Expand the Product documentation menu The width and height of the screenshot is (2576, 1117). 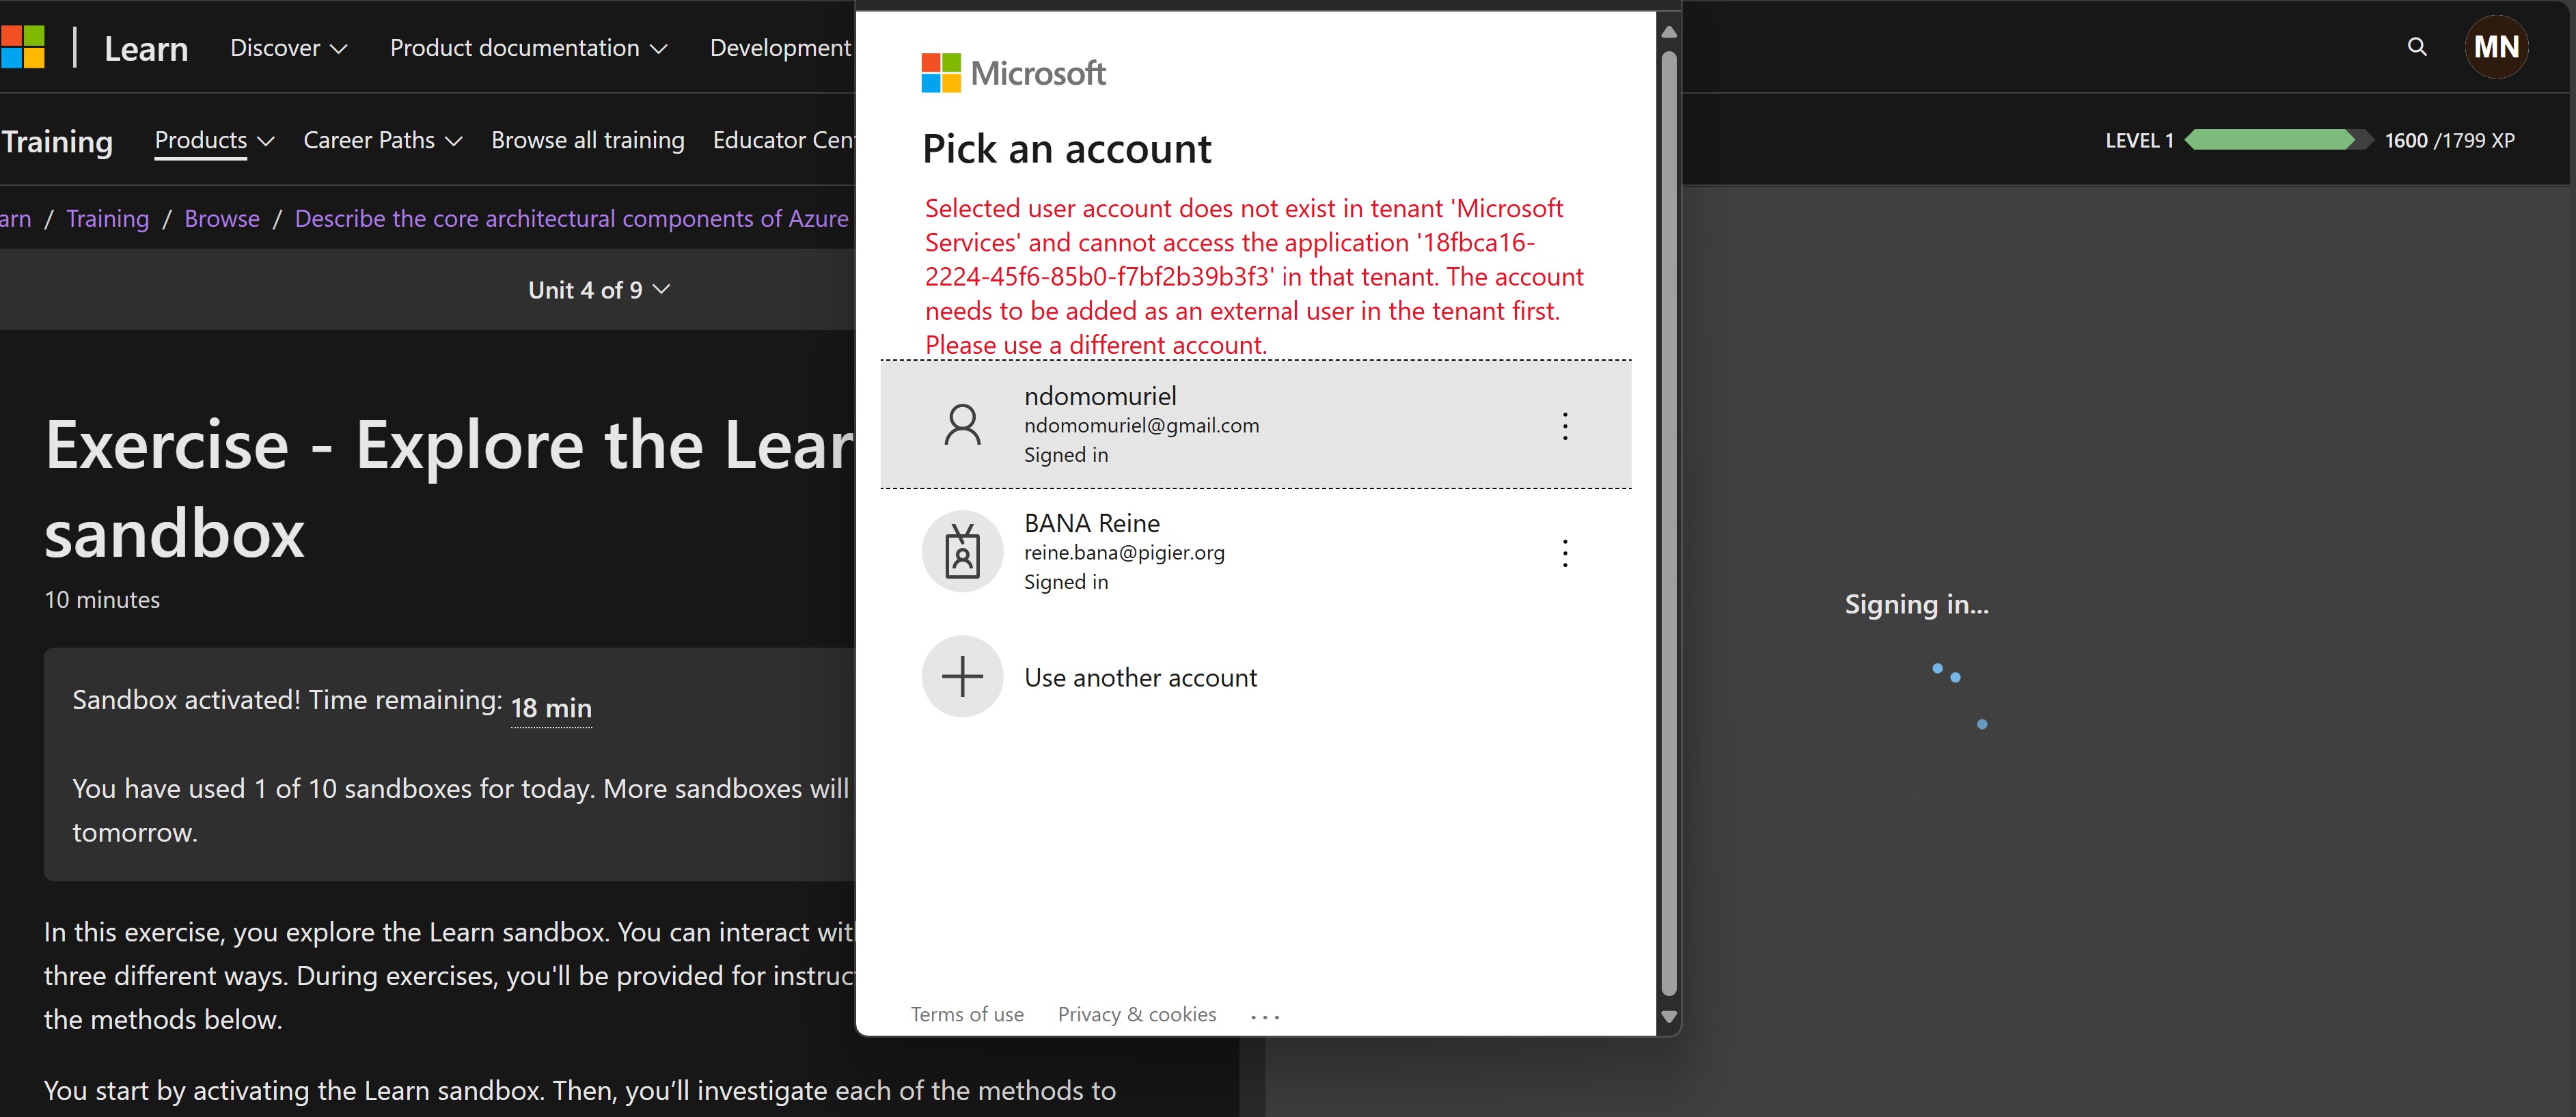528,48
